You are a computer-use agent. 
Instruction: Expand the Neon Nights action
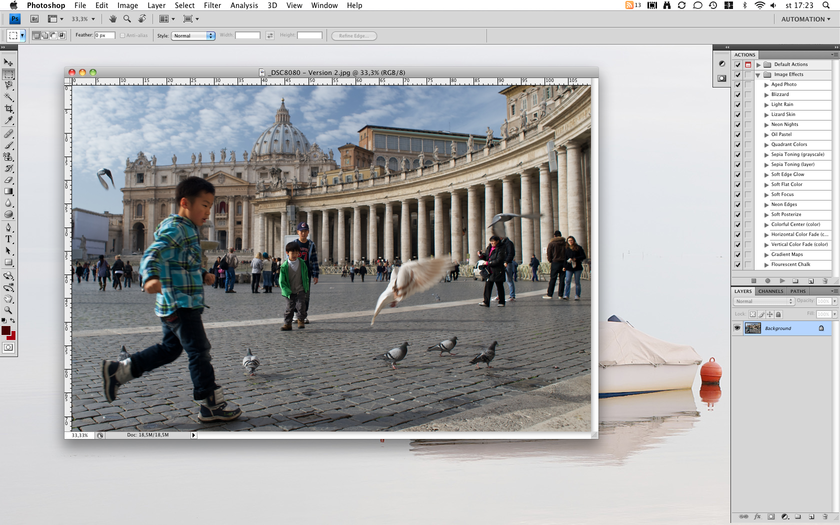click(766, 125)
